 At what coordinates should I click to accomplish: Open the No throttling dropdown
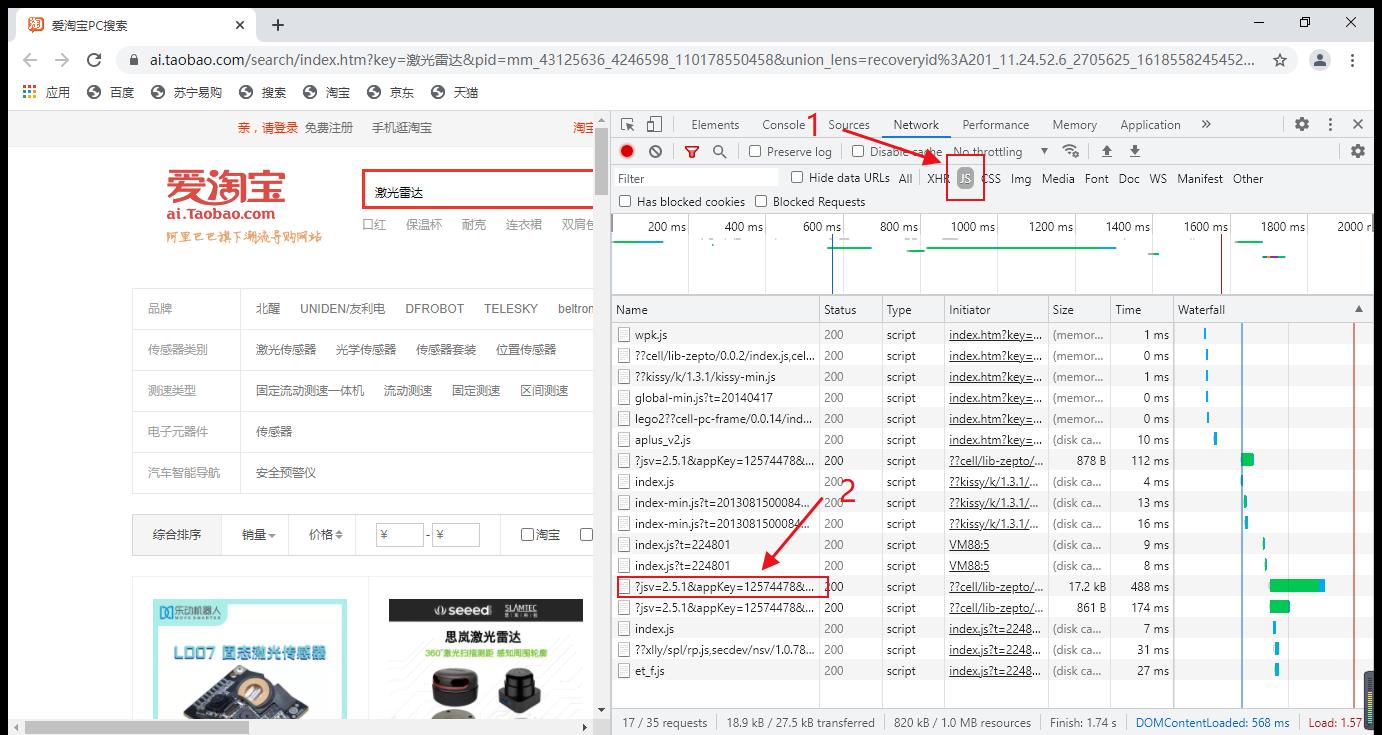pos(1001,152)
